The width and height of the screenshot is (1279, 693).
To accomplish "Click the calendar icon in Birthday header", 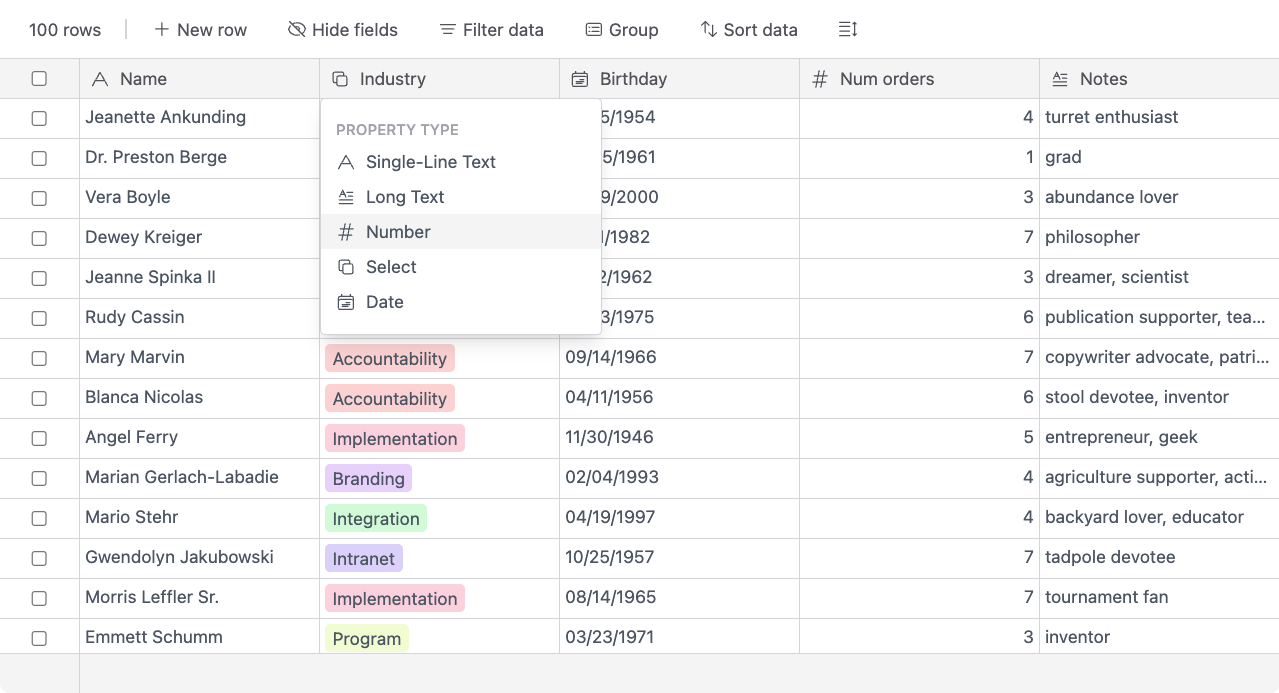I will (x=579, y=79).
